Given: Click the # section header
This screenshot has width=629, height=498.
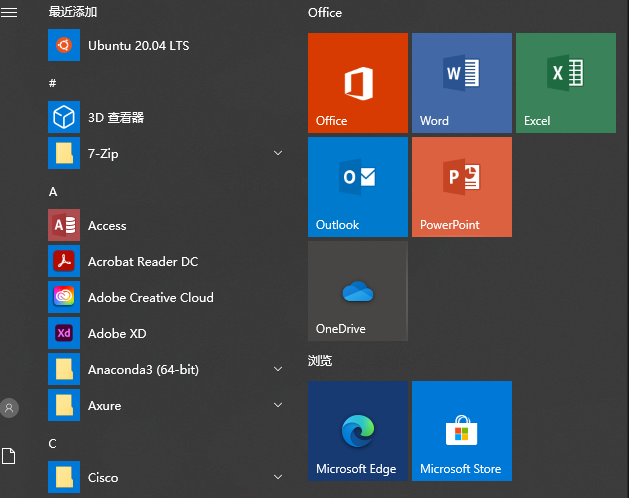Looking at the screenshot, I should pyautogui.click(x=53, y=83).
